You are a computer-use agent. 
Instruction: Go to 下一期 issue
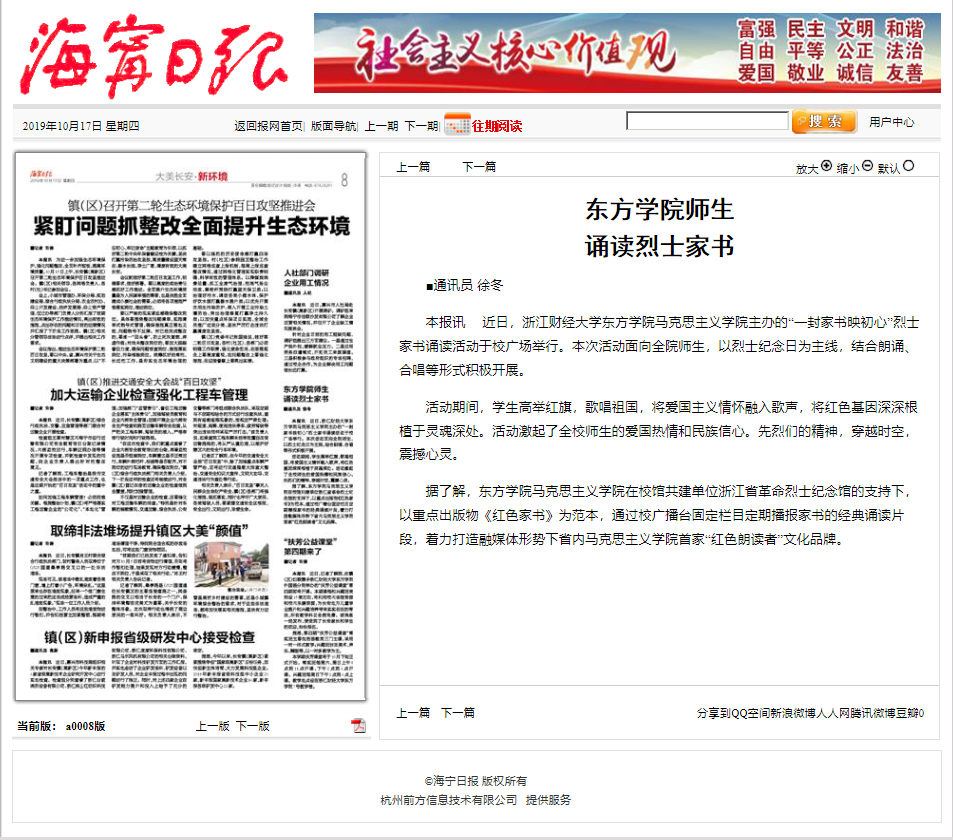point(421,126)
